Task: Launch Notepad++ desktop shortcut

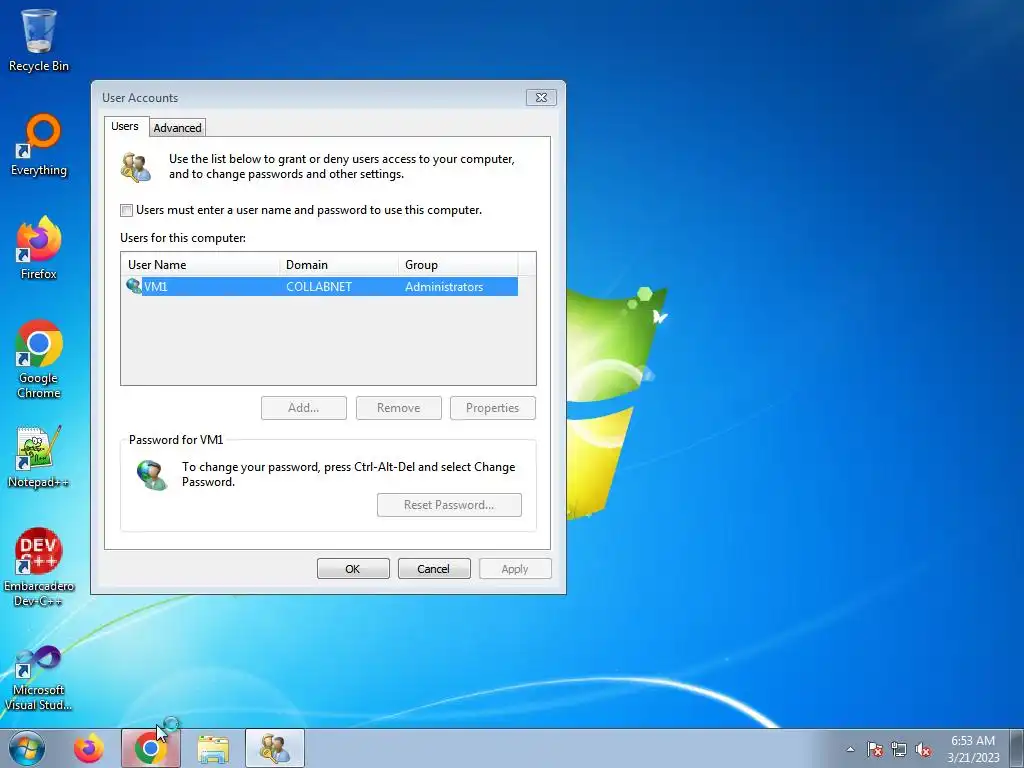Action: point(39,456)
